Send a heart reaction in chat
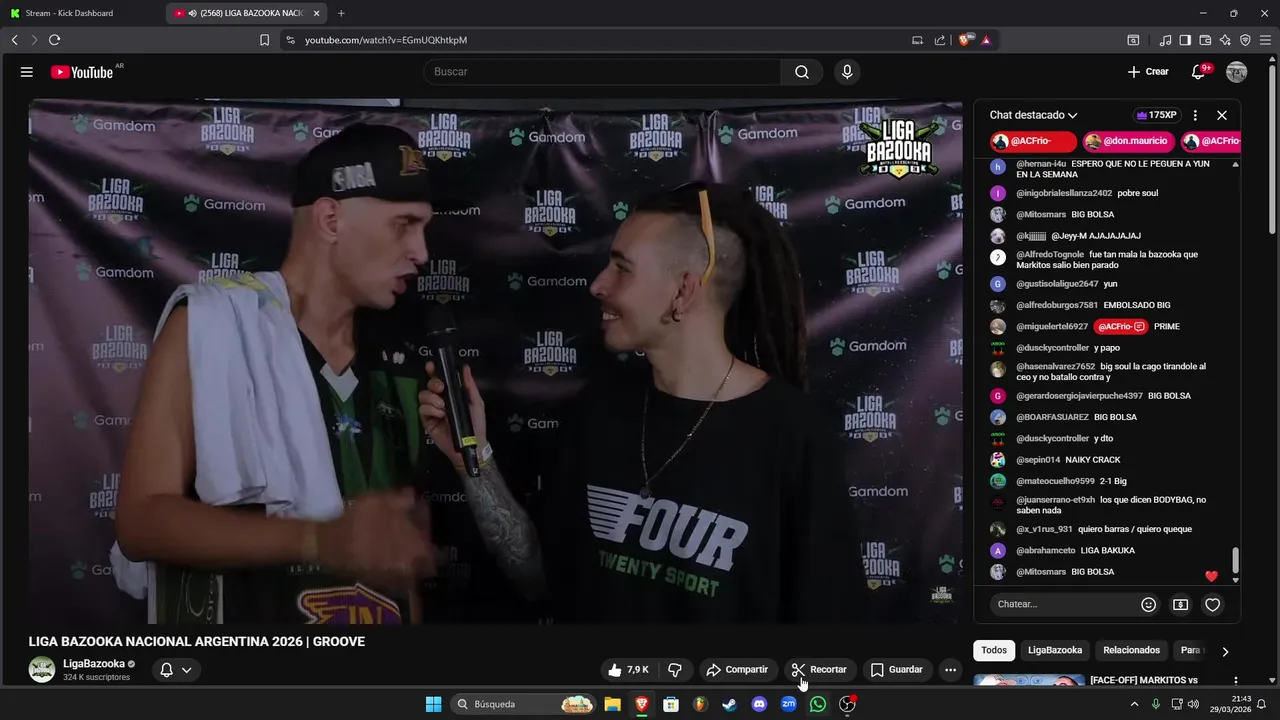This screenshot has height=720, width=1280. tap(1213, 605)
